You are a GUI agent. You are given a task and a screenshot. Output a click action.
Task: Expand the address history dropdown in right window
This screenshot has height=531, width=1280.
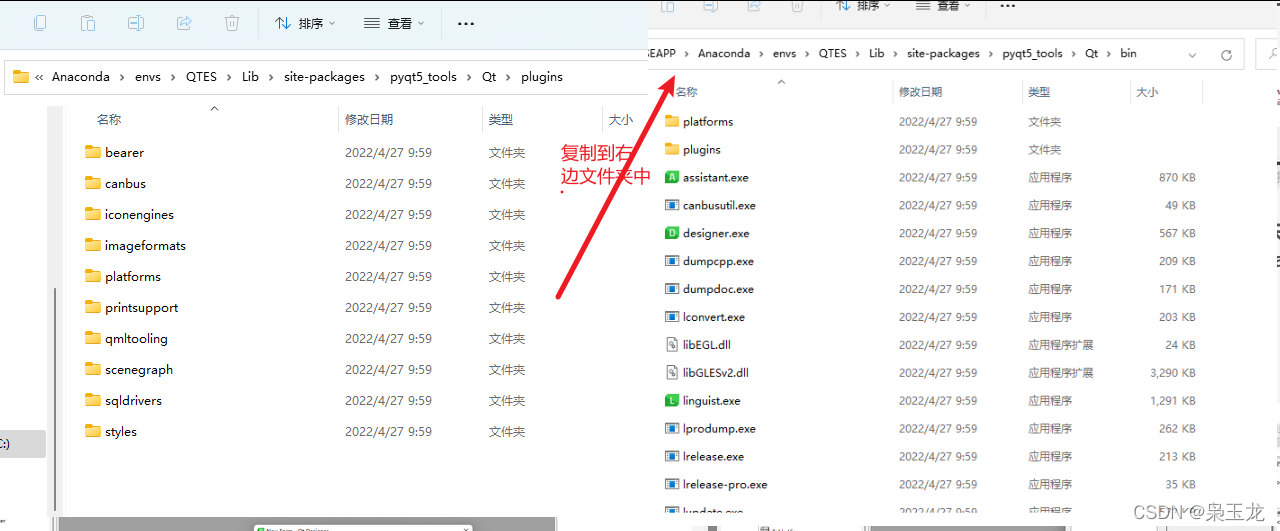tap(1192, 54)
